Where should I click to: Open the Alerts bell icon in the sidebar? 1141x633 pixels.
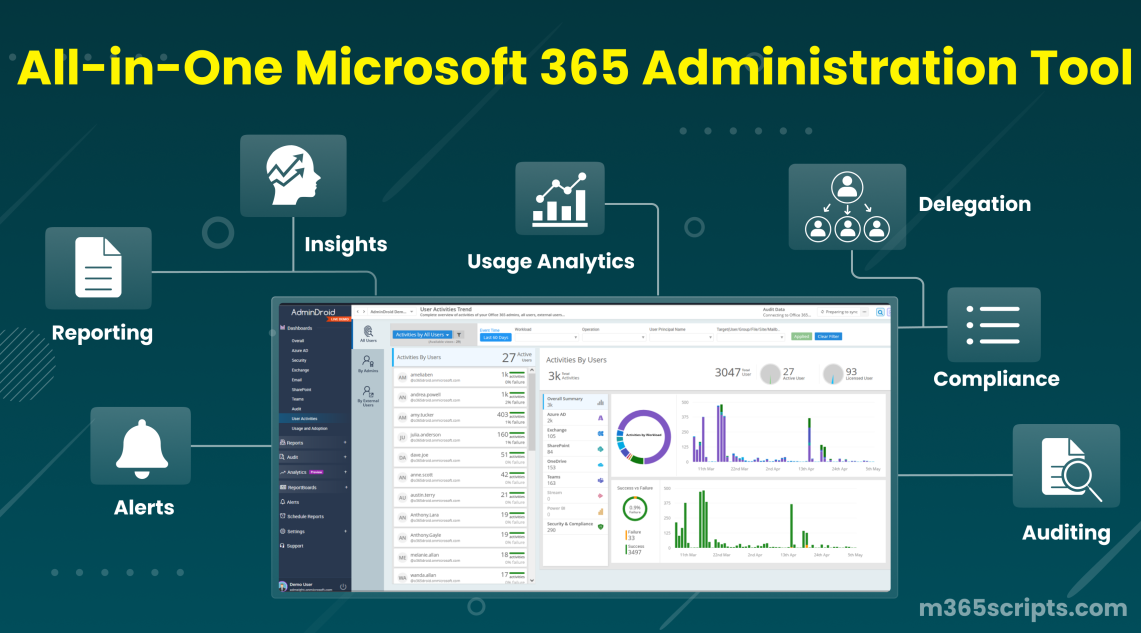pos(283,501)
